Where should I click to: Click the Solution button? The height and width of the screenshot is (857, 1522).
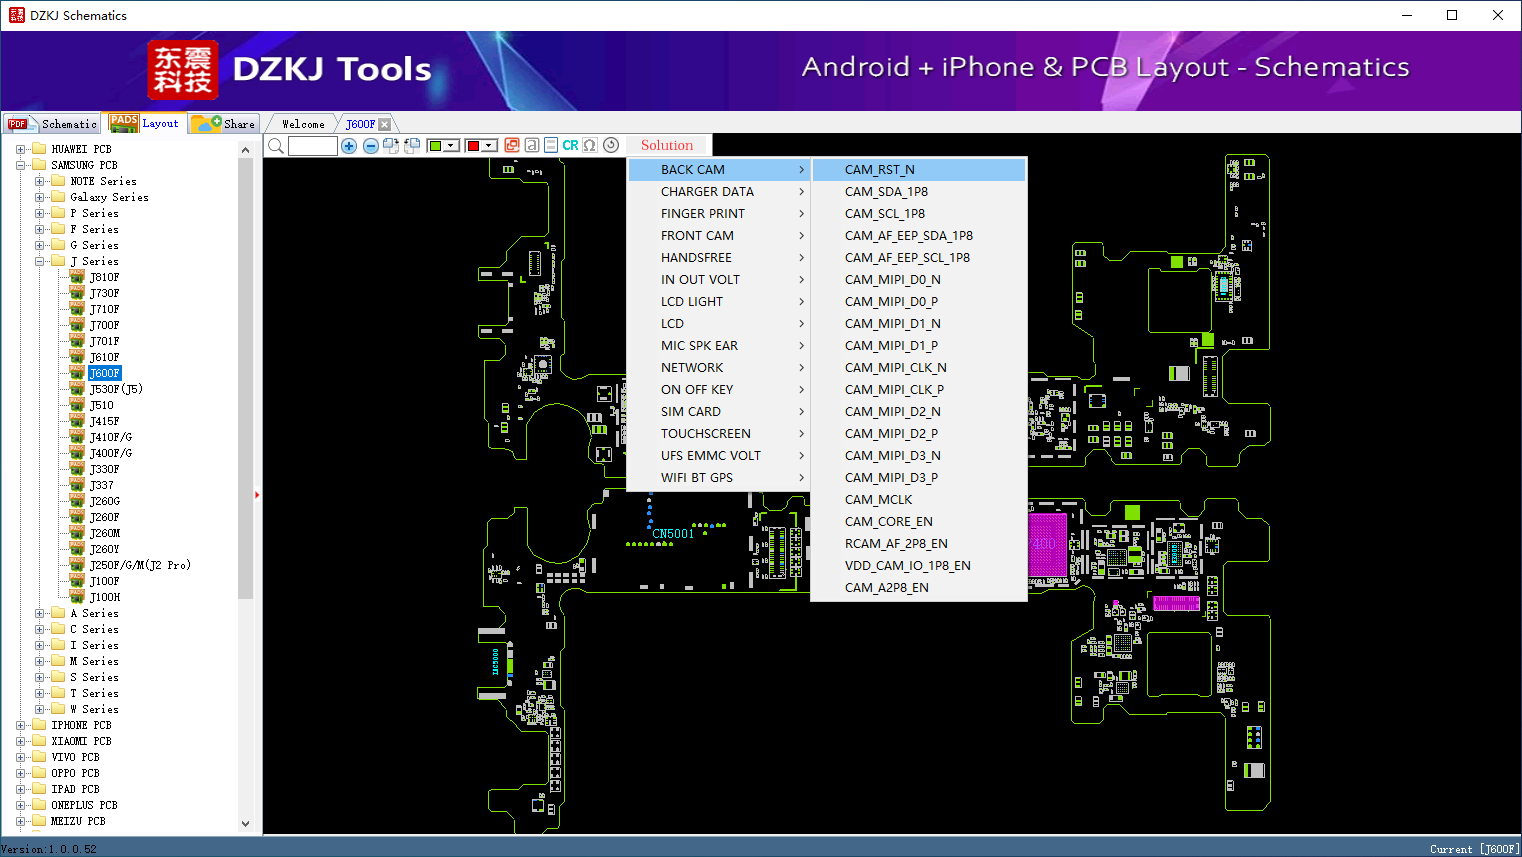[667, 145]
